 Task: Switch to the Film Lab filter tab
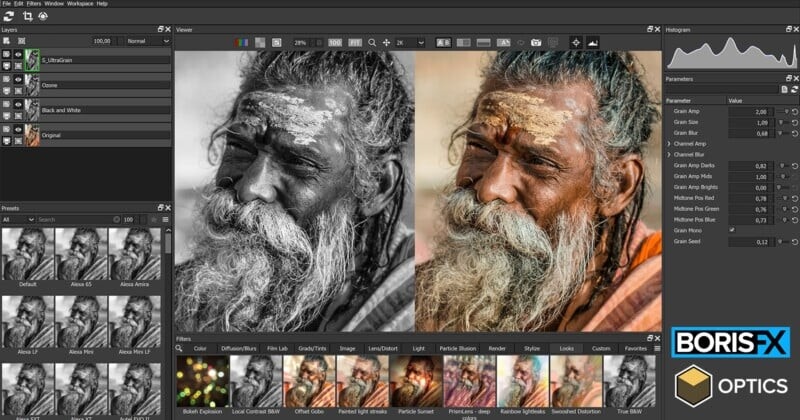277,349
